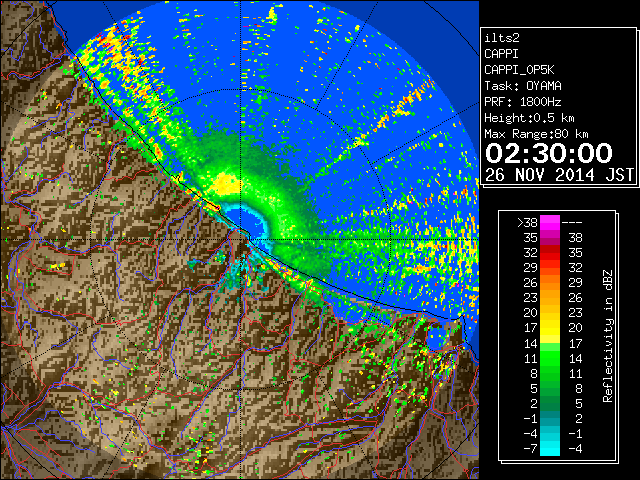Click the date 26 NOV 2014 JST
Image resolution: width=640 pixels, height=480 pixels.
[x=559, y=175]
